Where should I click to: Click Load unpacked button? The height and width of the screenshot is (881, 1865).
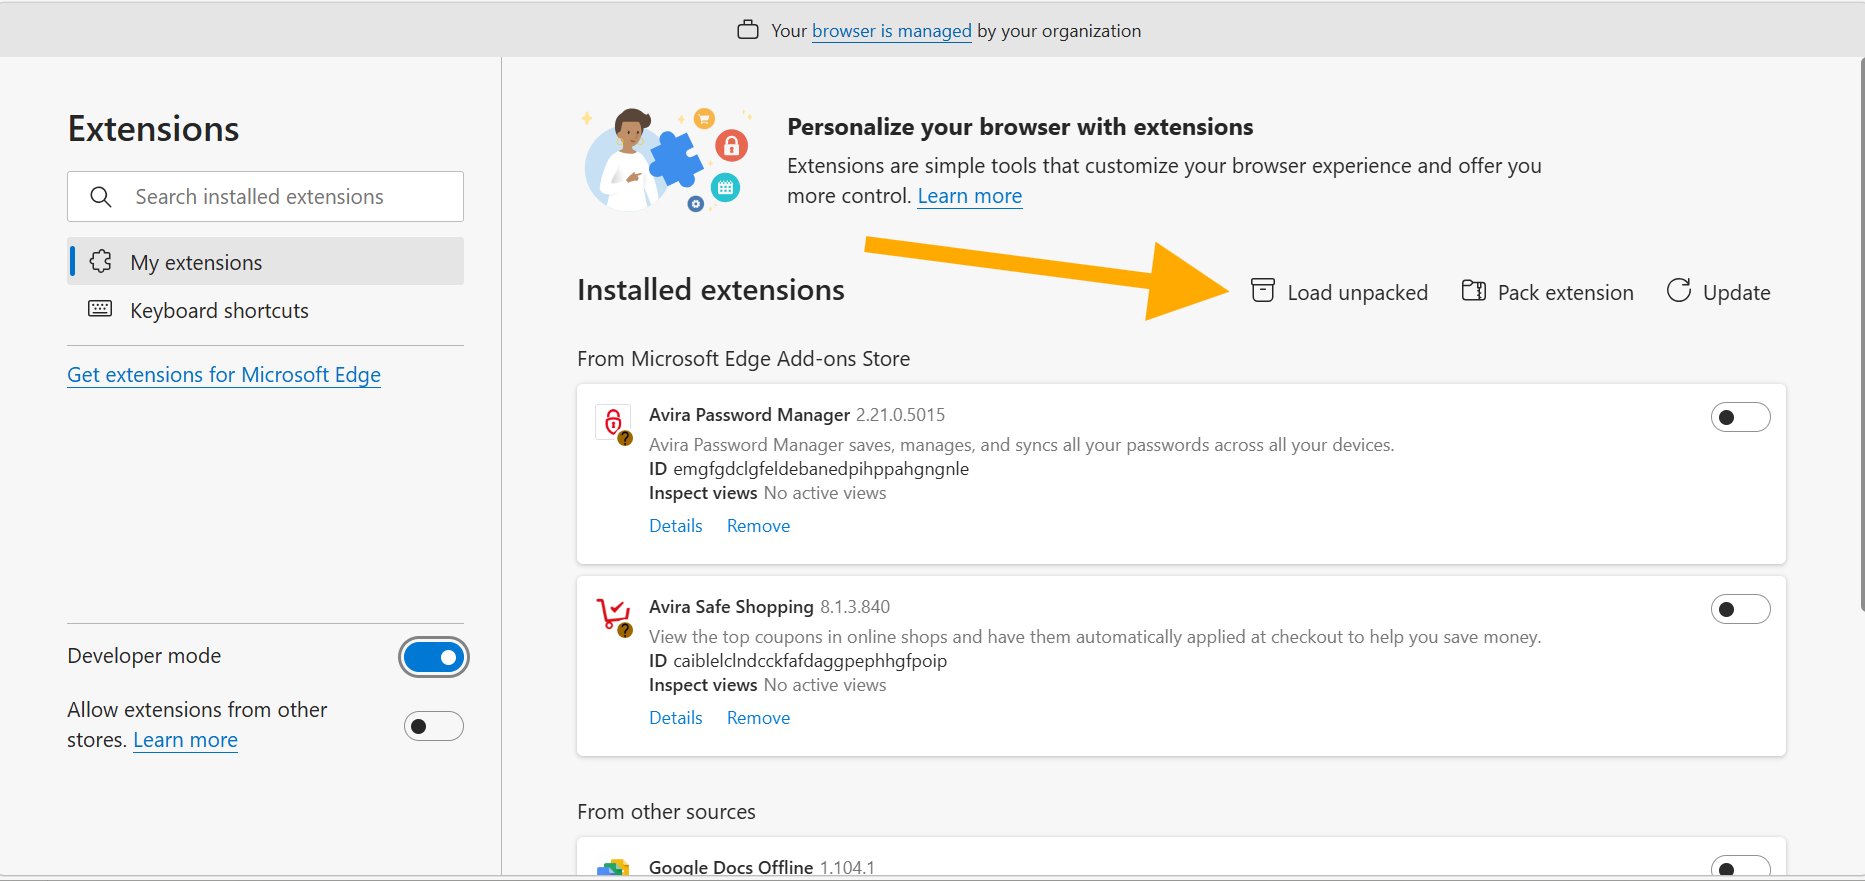[x=1339, y=292]
